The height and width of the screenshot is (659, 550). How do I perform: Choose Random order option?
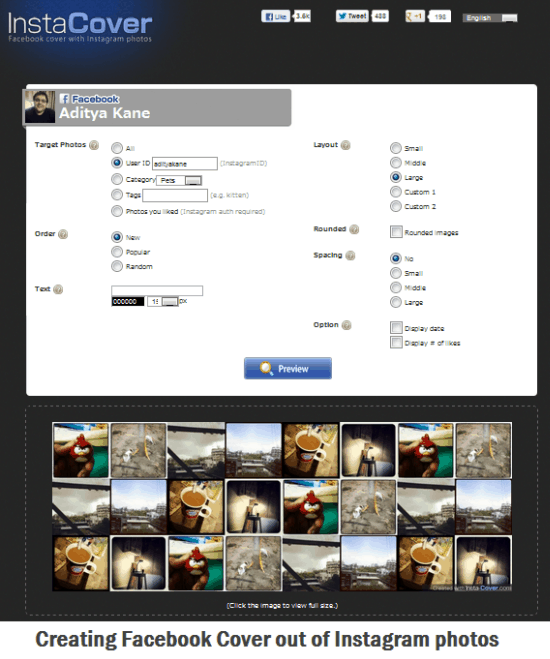click(117, 266)
